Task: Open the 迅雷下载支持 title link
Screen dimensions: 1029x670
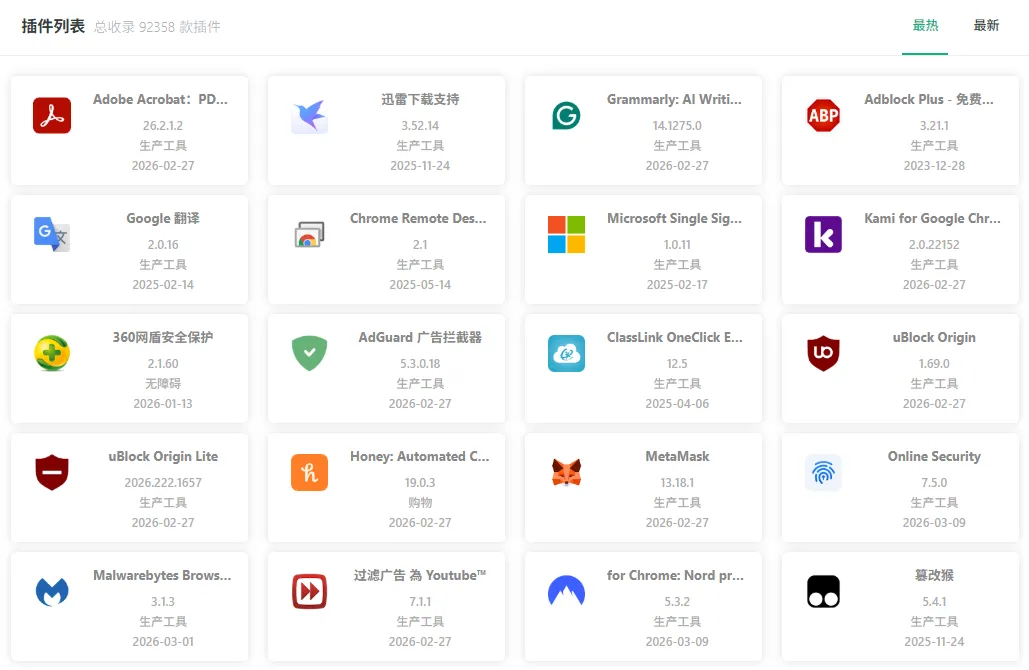Action: click(420, 99)
